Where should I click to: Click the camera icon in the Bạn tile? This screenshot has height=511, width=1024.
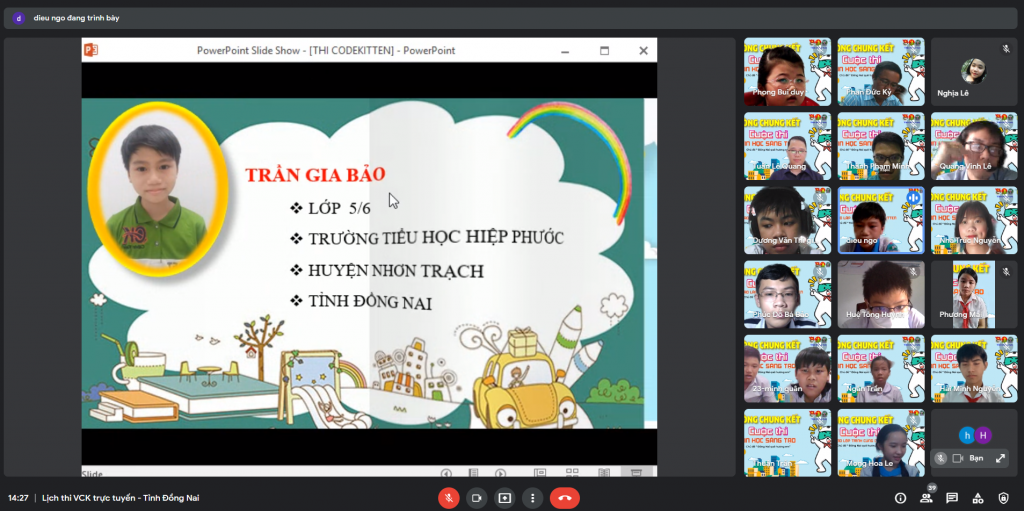(958, 458)
